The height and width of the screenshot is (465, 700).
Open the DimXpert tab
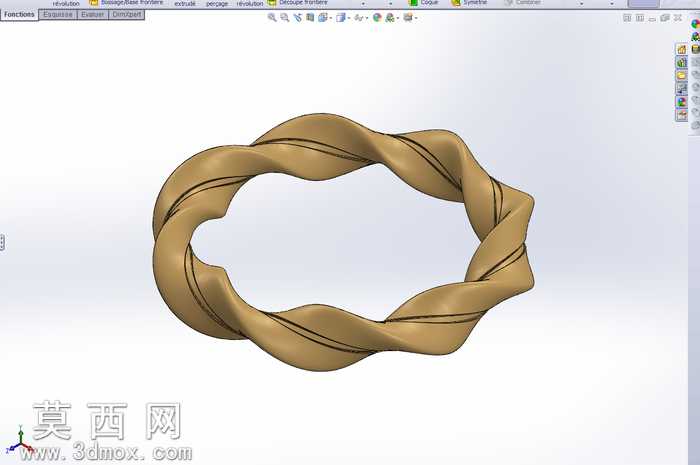[127, 15]
